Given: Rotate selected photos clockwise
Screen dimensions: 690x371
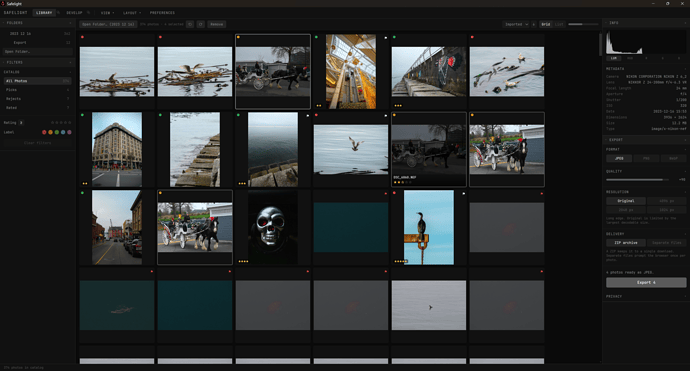Looking at the screenshot, I should coord(201,24).
